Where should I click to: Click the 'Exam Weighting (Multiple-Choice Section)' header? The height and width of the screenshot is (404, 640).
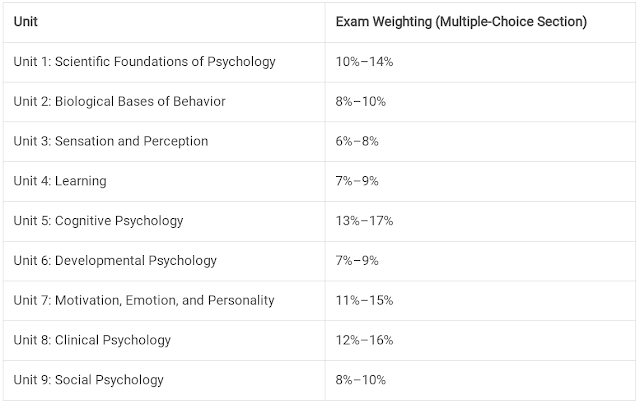coord(461,21)
